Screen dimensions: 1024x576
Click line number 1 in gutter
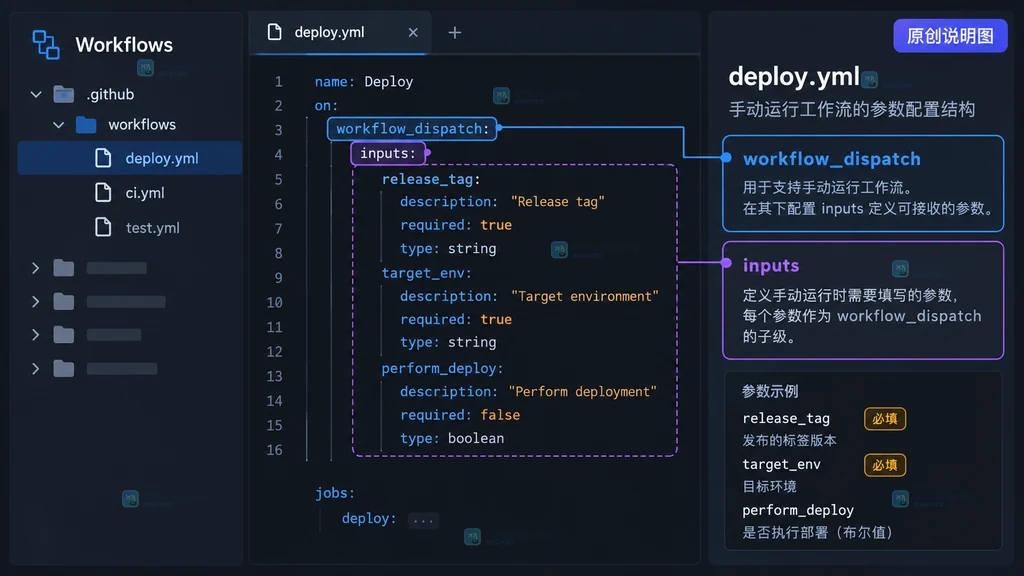click(x=279, y=82)
